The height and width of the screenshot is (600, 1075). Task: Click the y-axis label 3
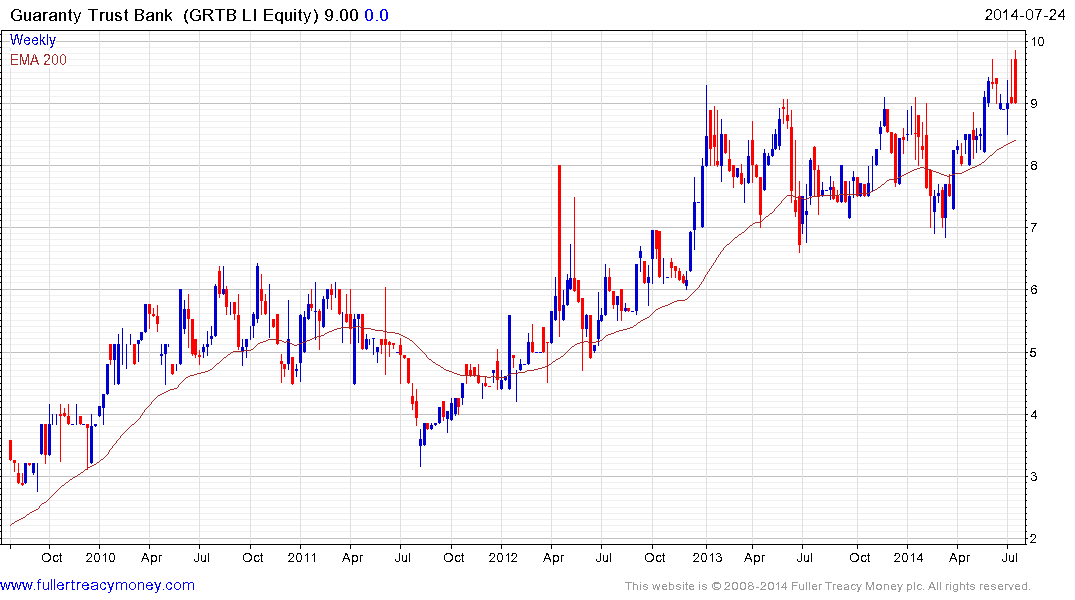(x=1034, y=477)
